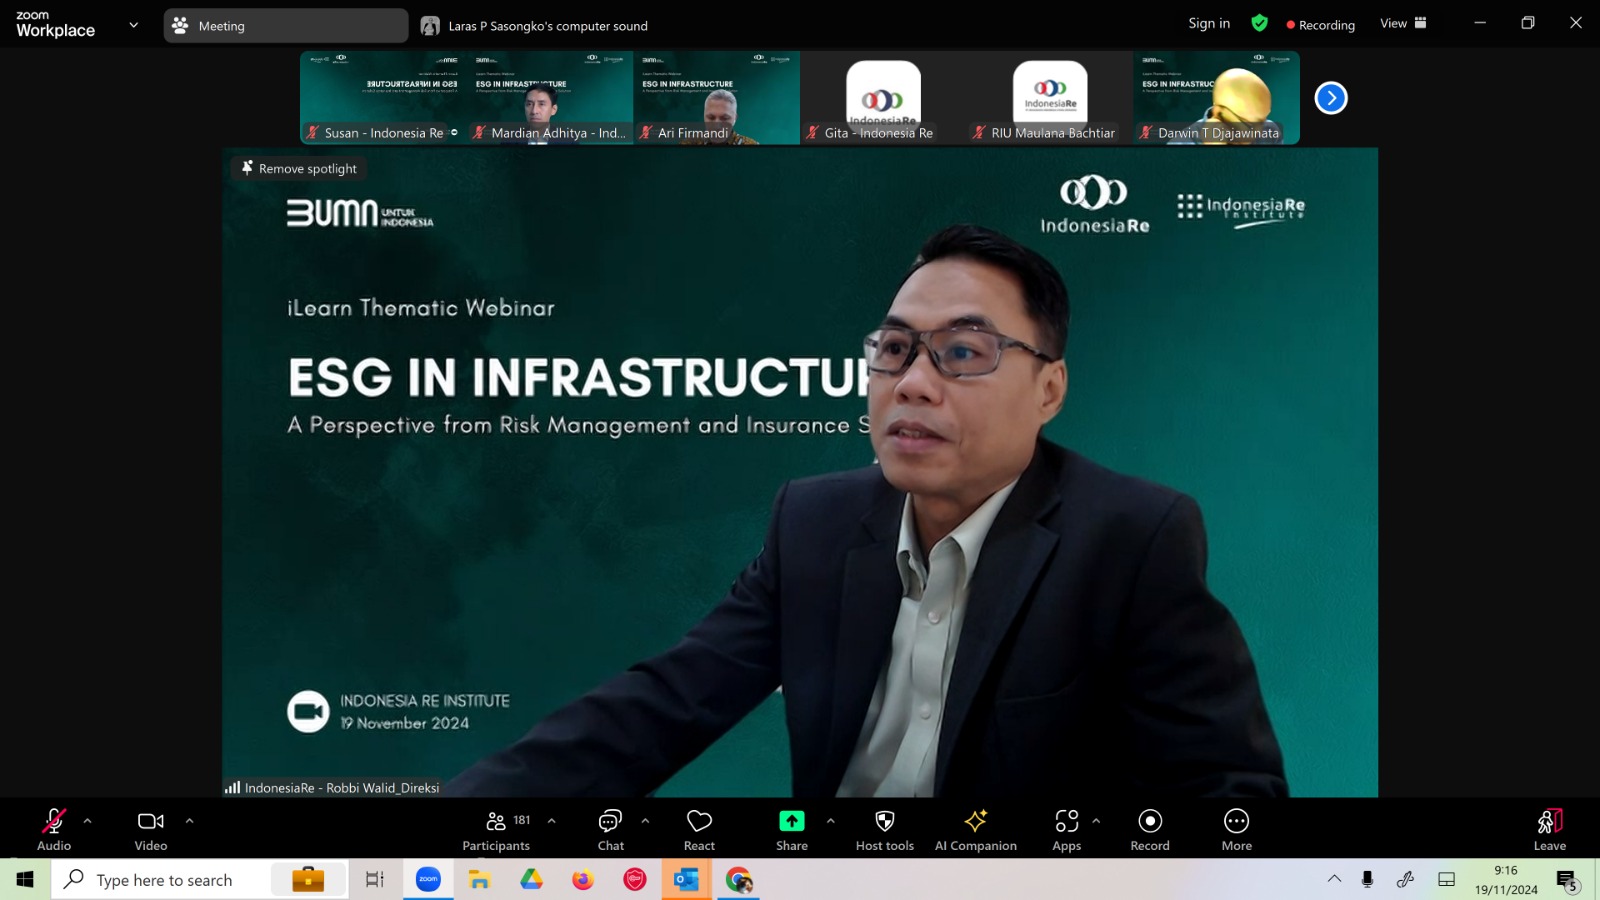Open the Apps icon in toolbar

[1066, 830]
